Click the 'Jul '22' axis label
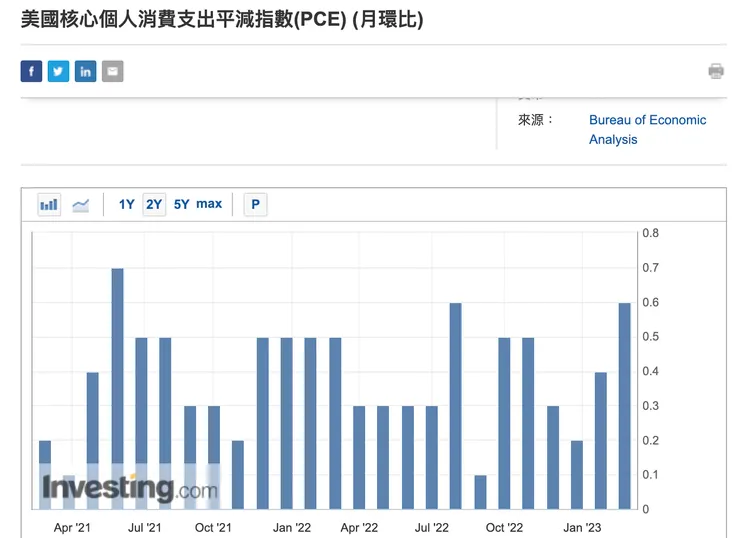The height and width of the screenshot is (538, 740). click(x=431, y=528)
